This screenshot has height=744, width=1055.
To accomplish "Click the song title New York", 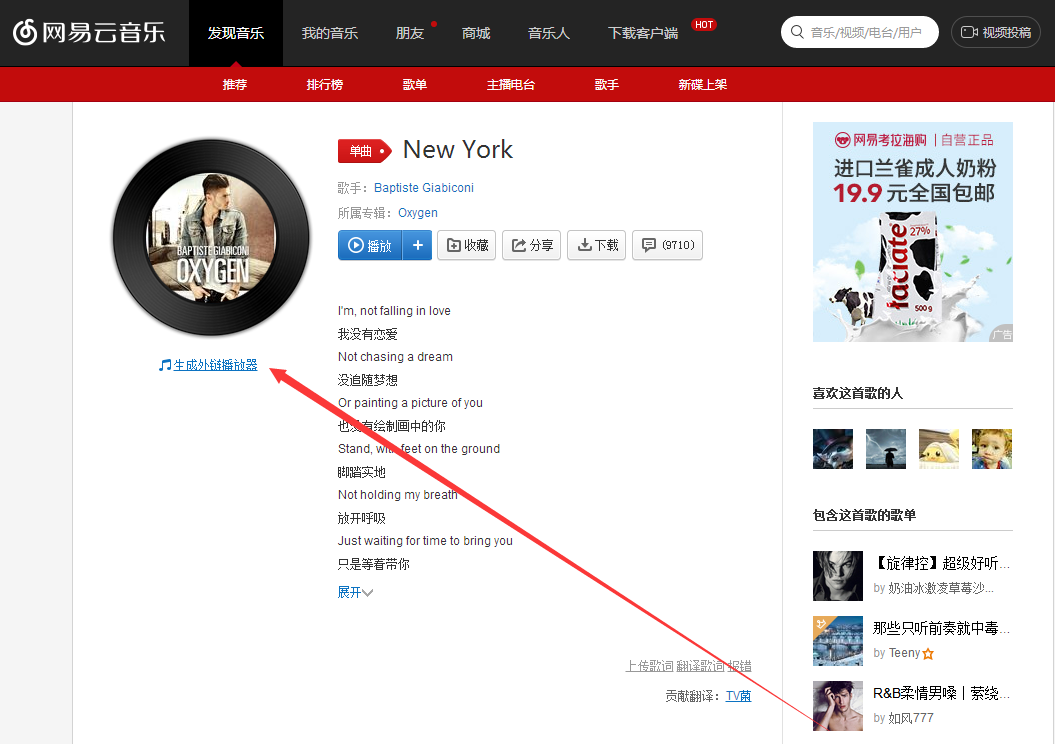I will (x=458, y=149).
